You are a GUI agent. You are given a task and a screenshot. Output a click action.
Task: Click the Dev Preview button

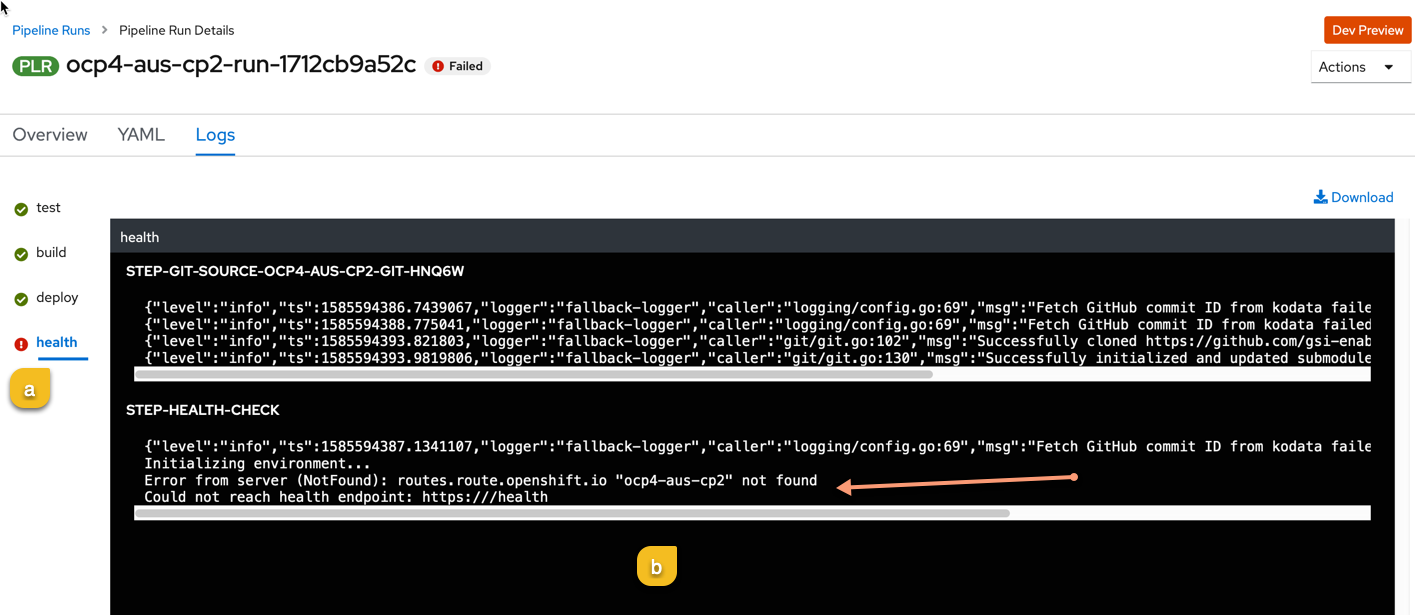point(1366,30)
